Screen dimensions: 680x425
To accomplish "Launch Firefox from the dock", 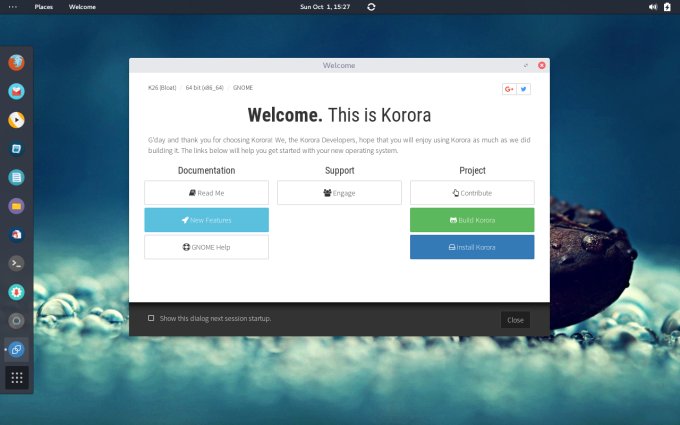I will pos(16,63).
